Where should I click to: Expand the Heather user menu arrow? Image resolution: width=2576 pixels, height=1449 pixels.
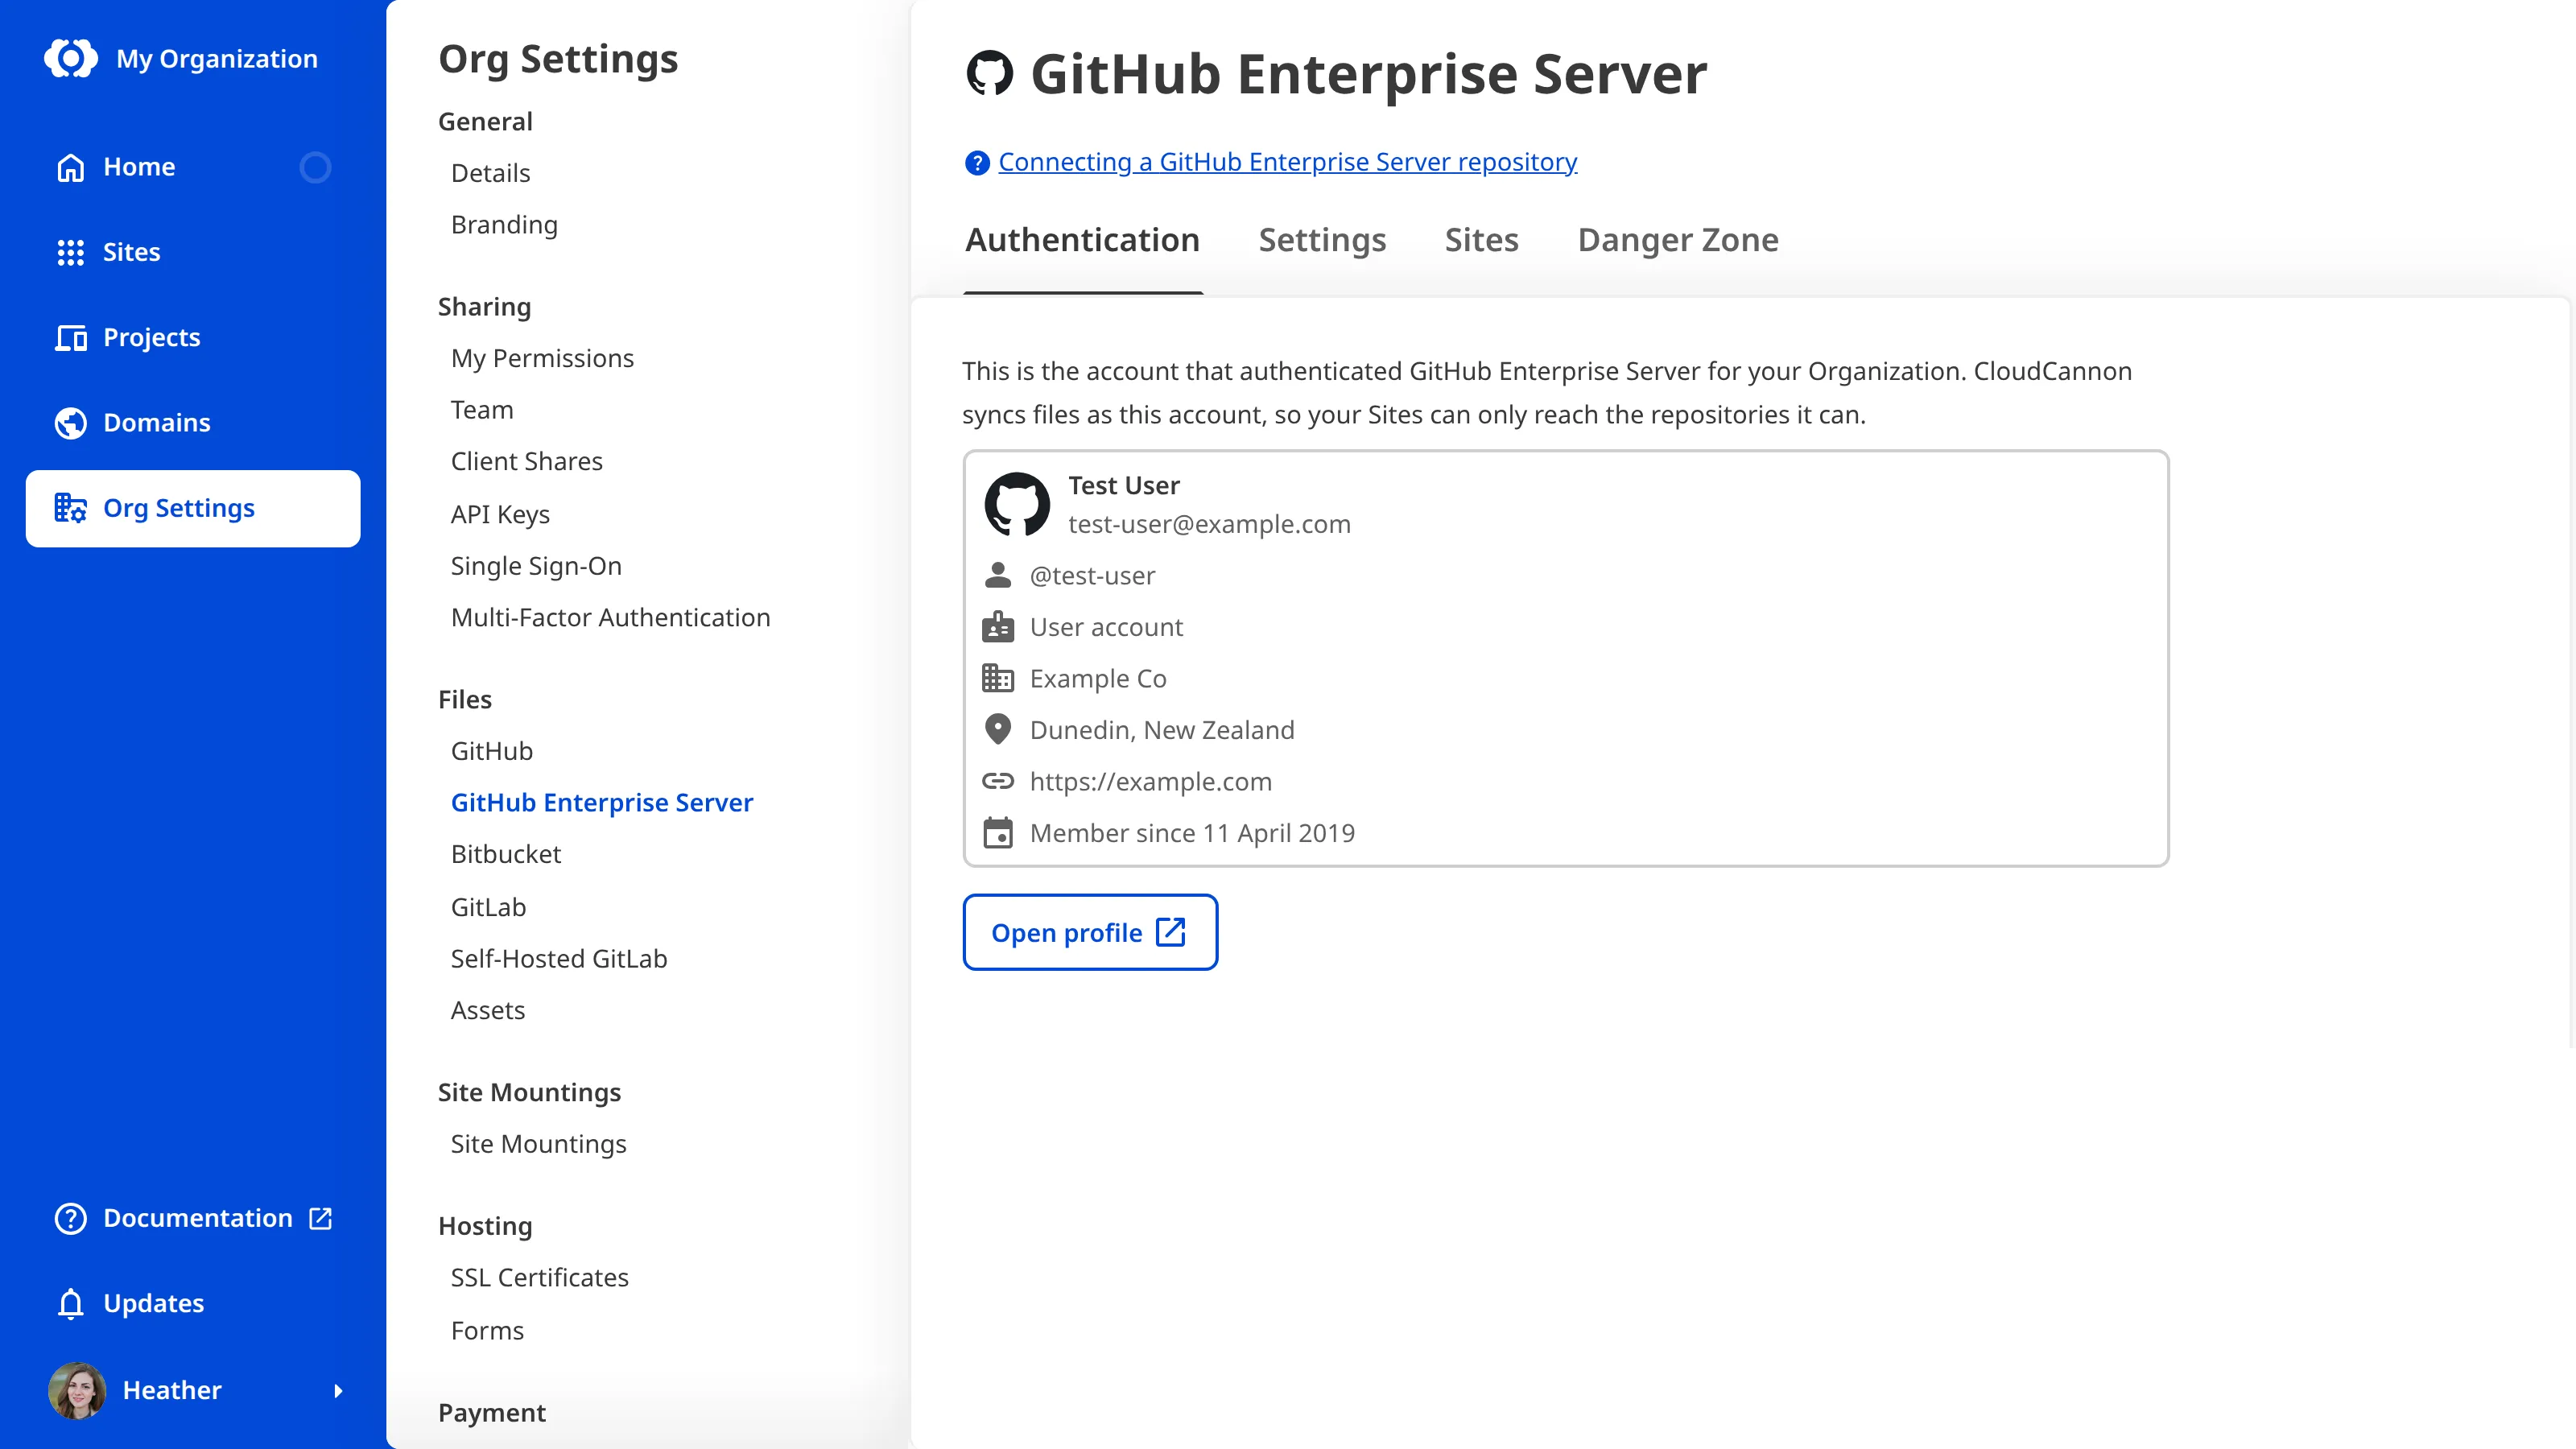click(x=338, y=1391)
